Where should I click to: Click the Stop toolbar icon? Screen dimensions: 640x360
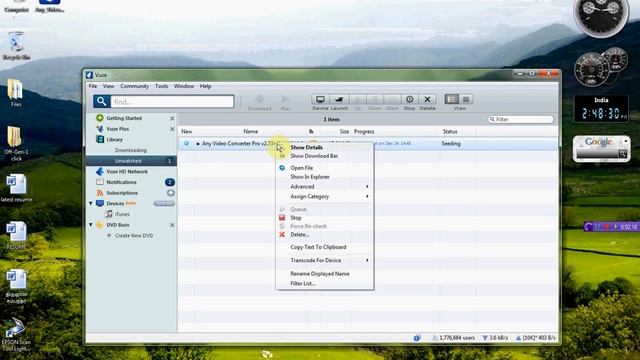point(409,99)
